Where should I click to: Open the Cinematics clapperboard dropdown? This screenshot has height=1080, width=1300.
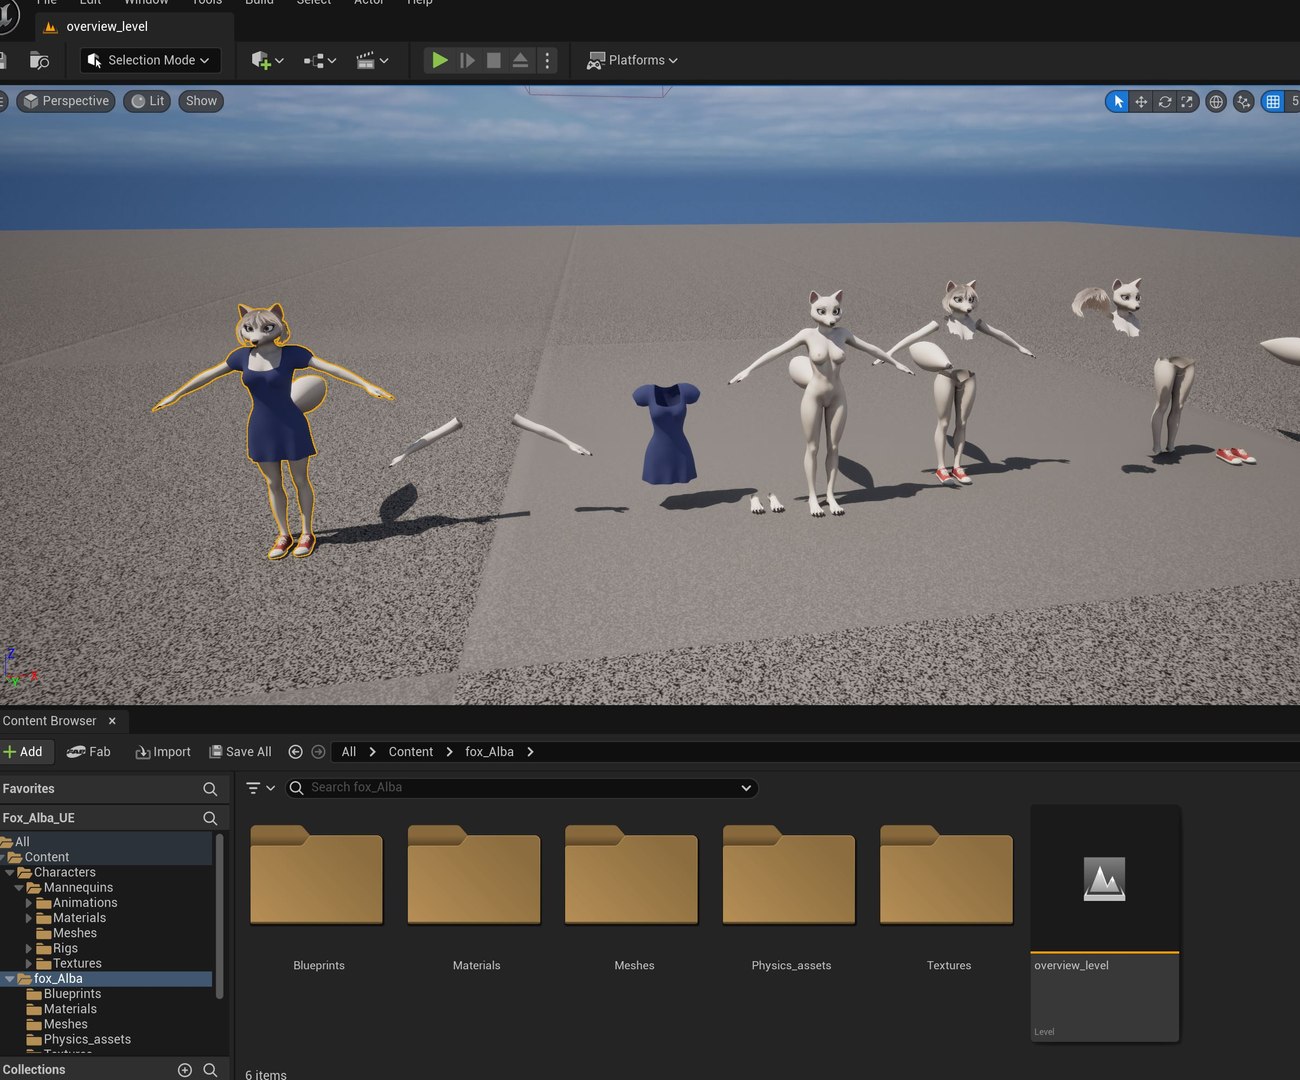click(x=372, y=61)
